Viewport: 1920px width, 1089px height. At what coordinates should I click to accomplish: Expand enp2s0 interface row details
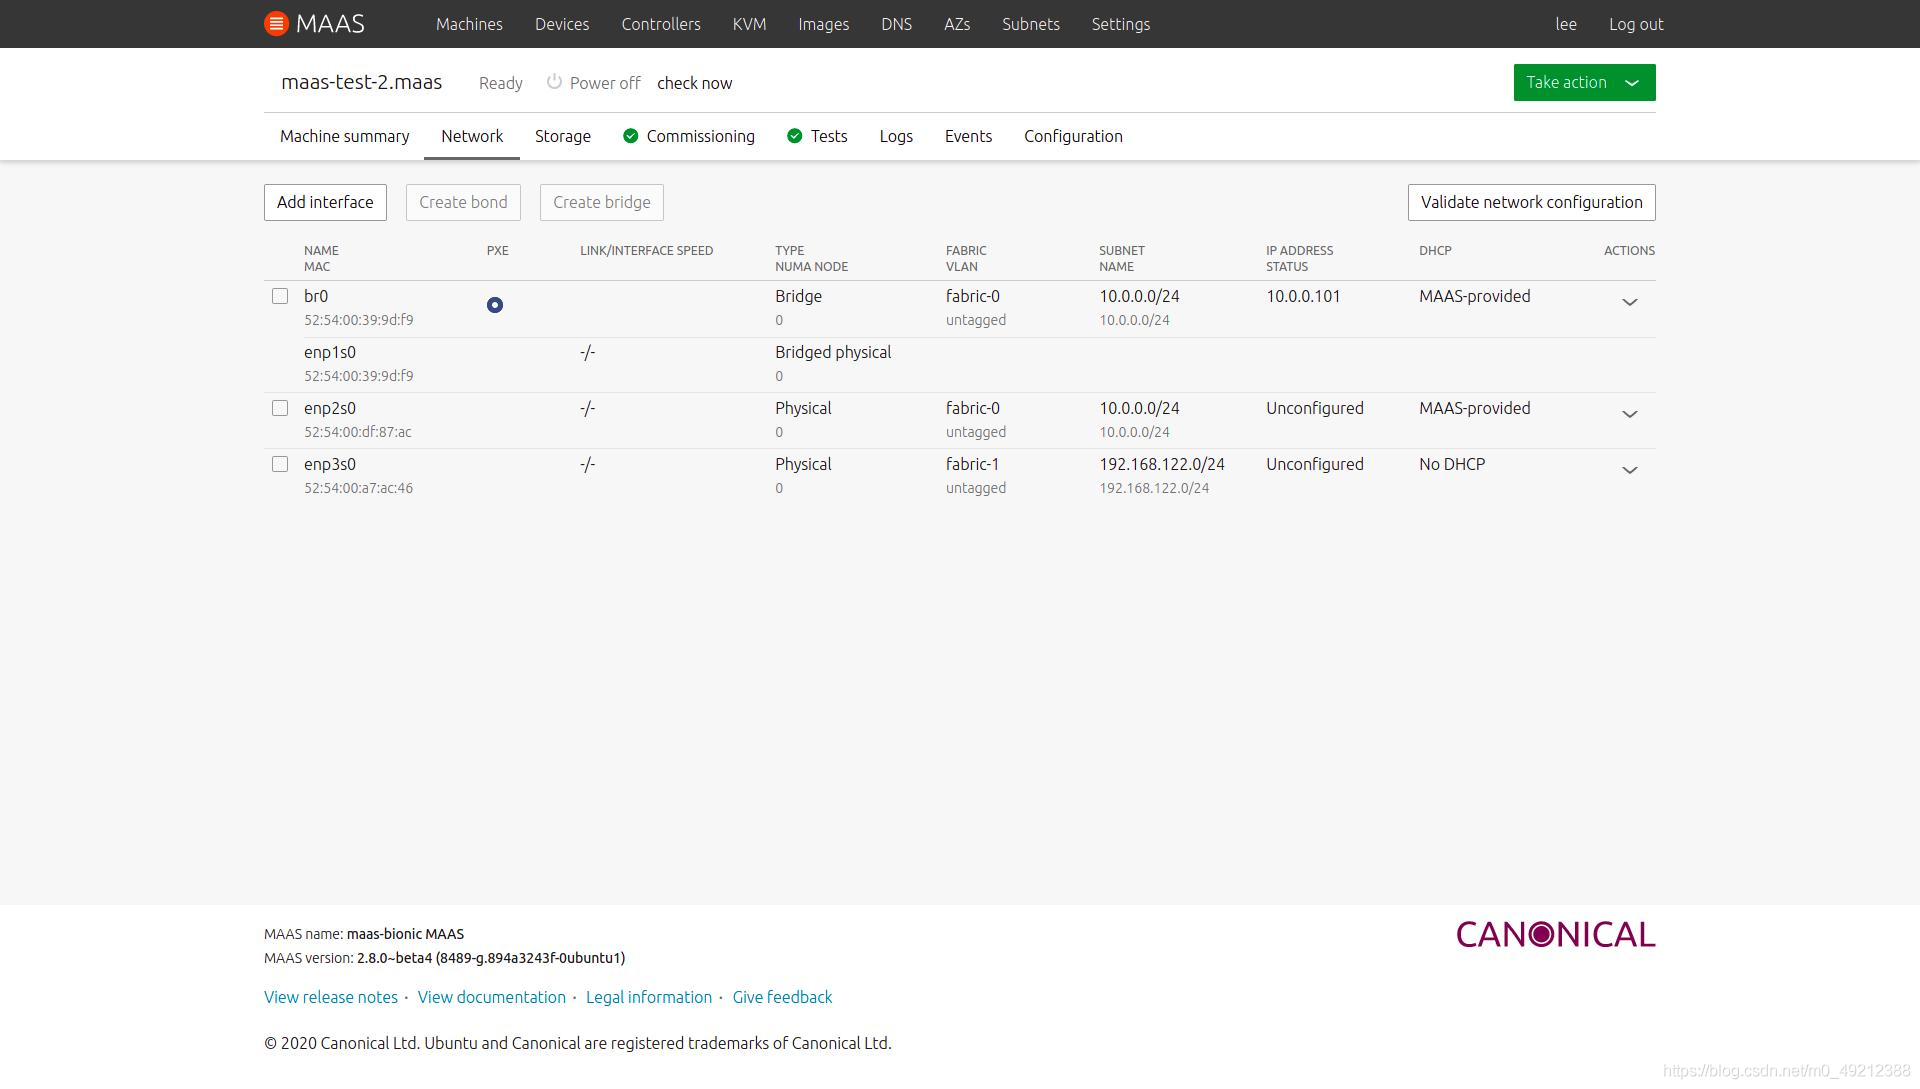(x=1629, y=414)
